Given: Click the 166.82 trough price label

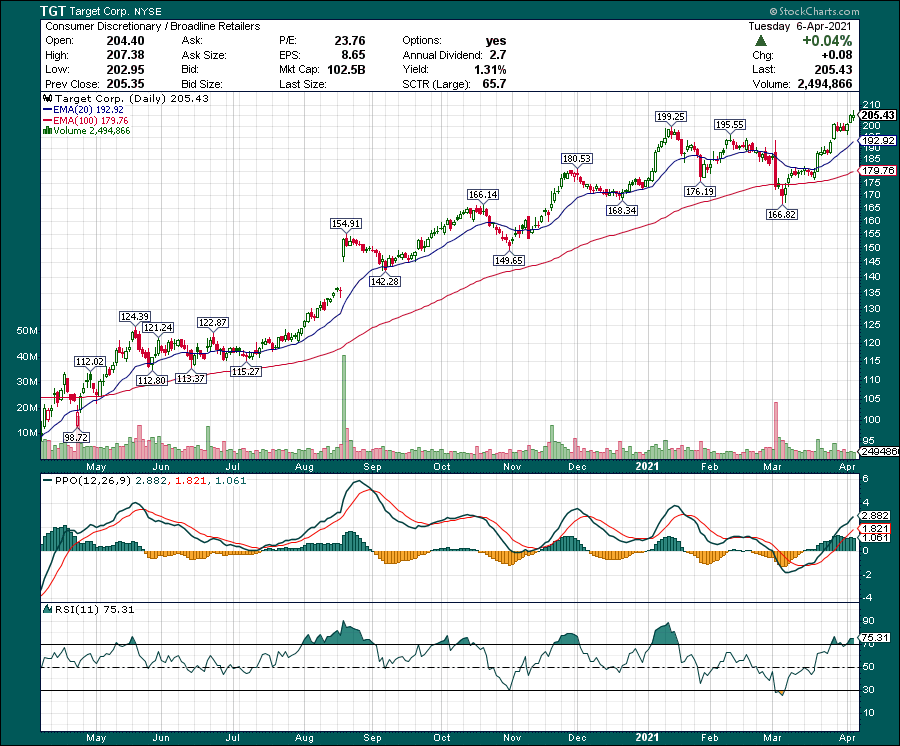Looking at the screenshot, I should (782, 214).
